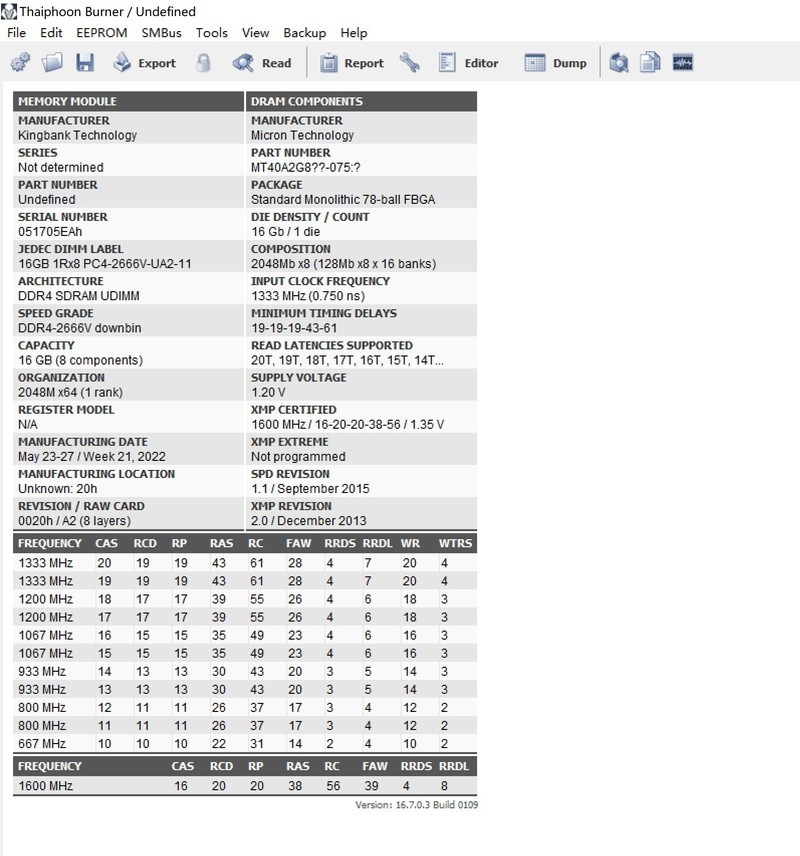Open the Tools menu

point(212,33)
